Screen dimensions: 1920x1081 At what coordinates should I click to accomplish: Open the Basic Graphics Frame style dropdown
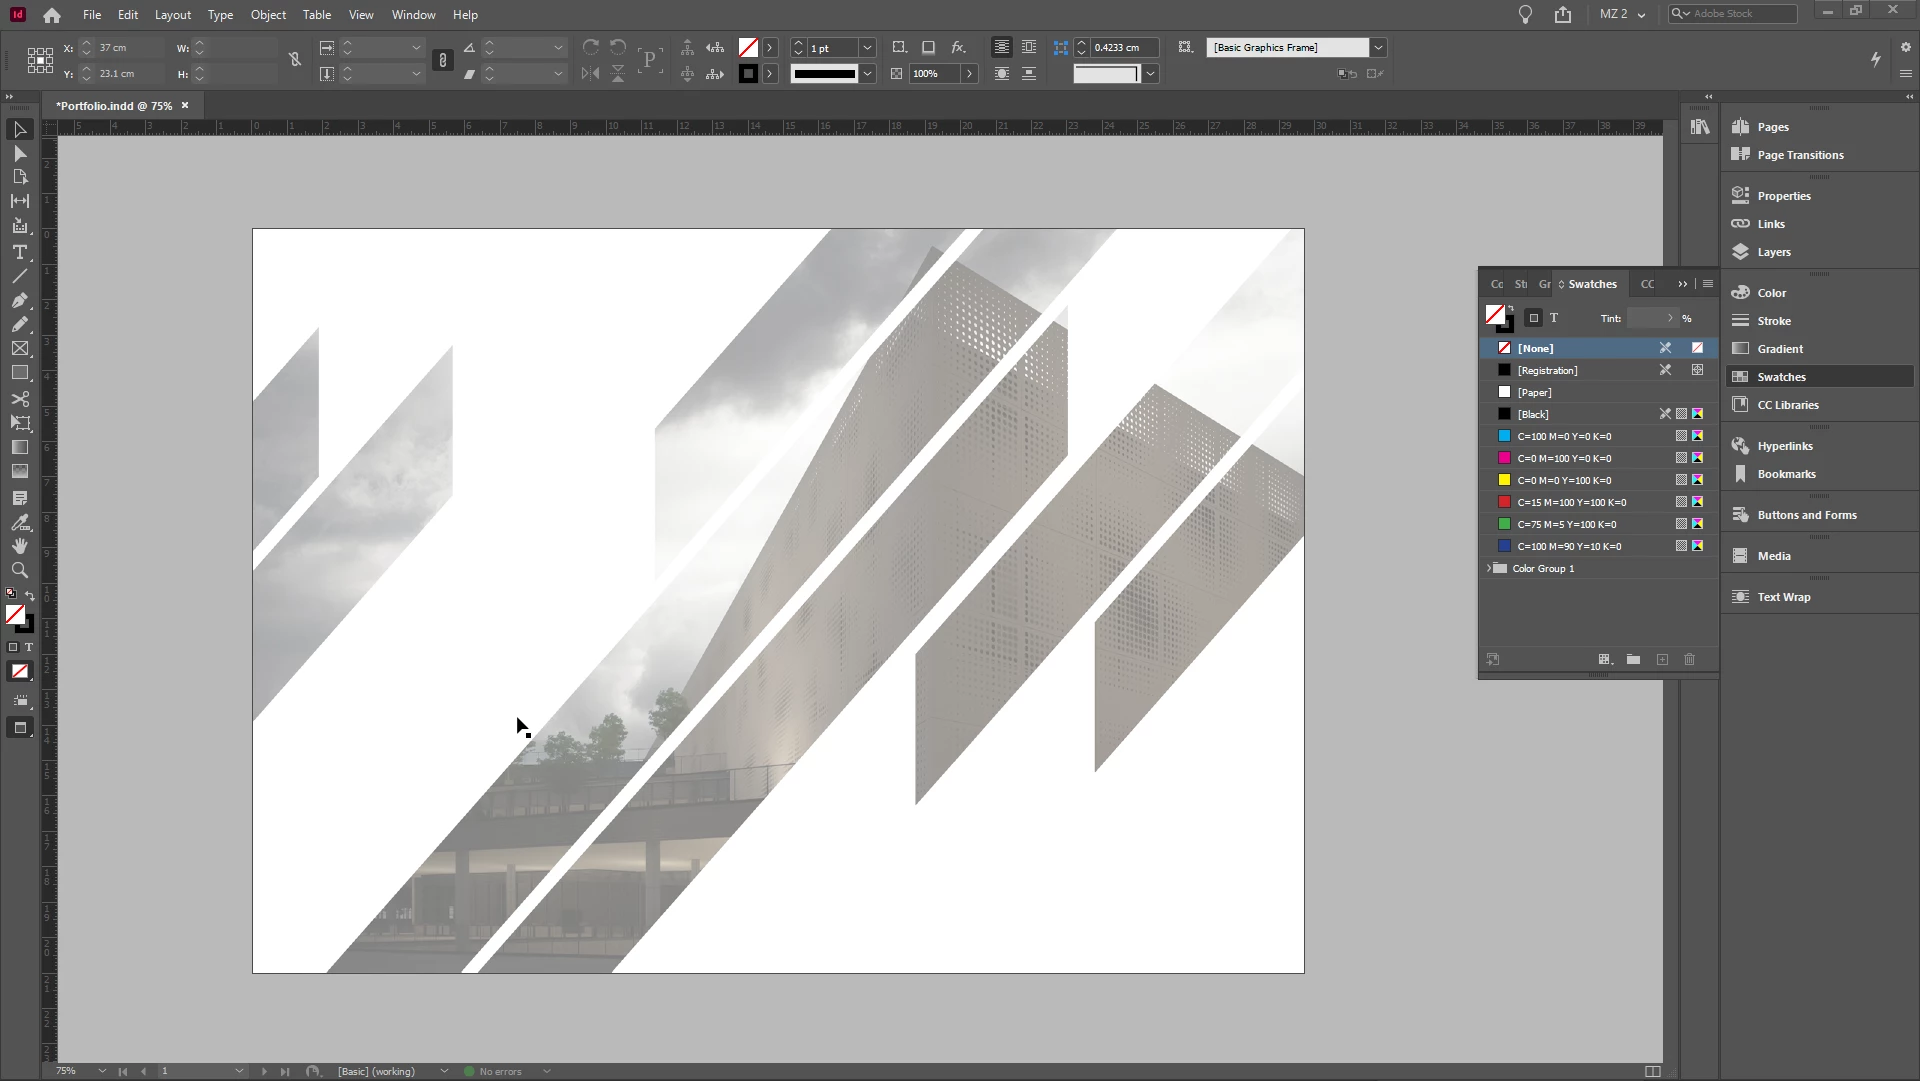[x=1378, y=47]
